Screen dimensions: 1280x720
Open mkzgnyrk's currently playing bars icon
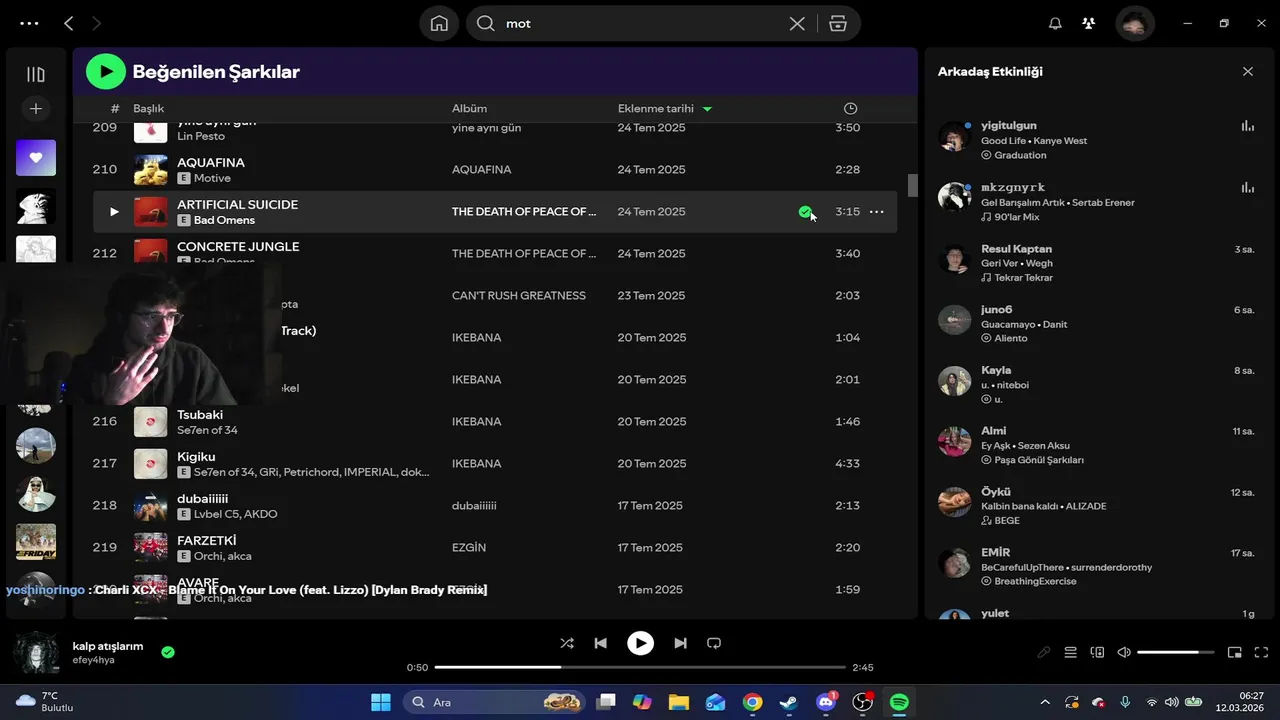pyautogui.click(x=1247, y=187)
